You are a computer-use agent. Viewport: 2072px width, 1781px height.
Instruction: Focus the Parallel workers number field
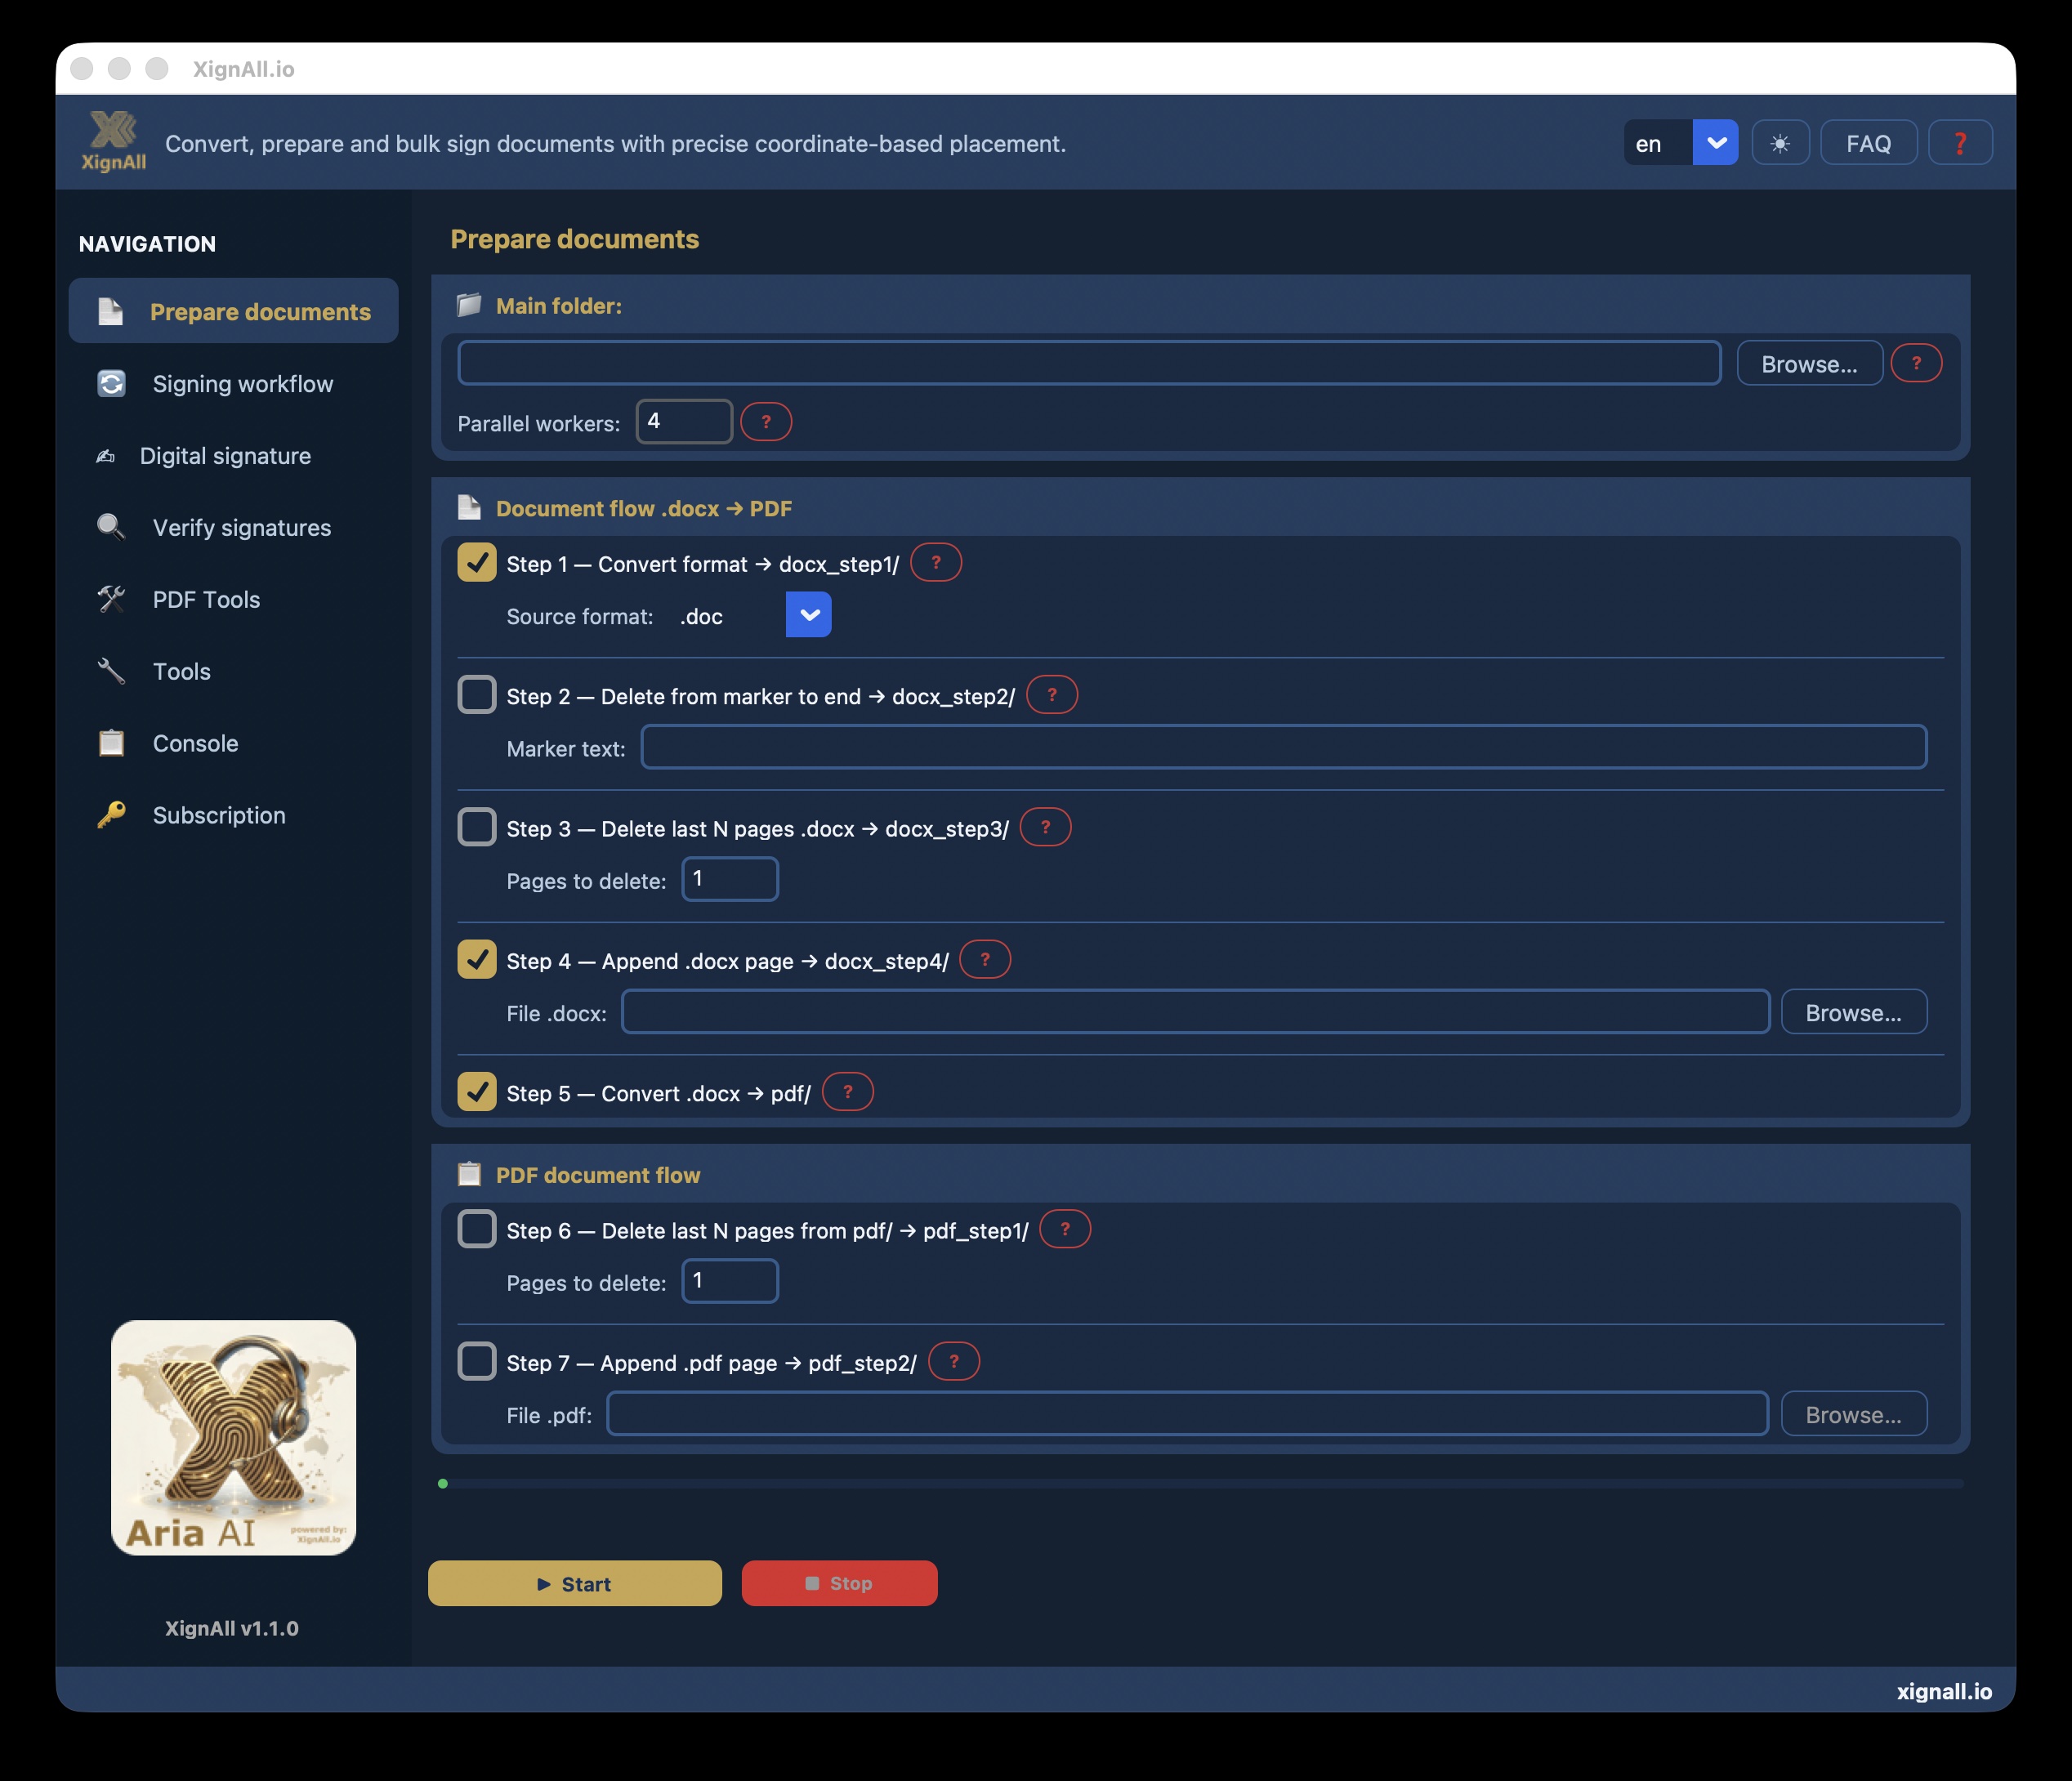[x=684, y=421]
